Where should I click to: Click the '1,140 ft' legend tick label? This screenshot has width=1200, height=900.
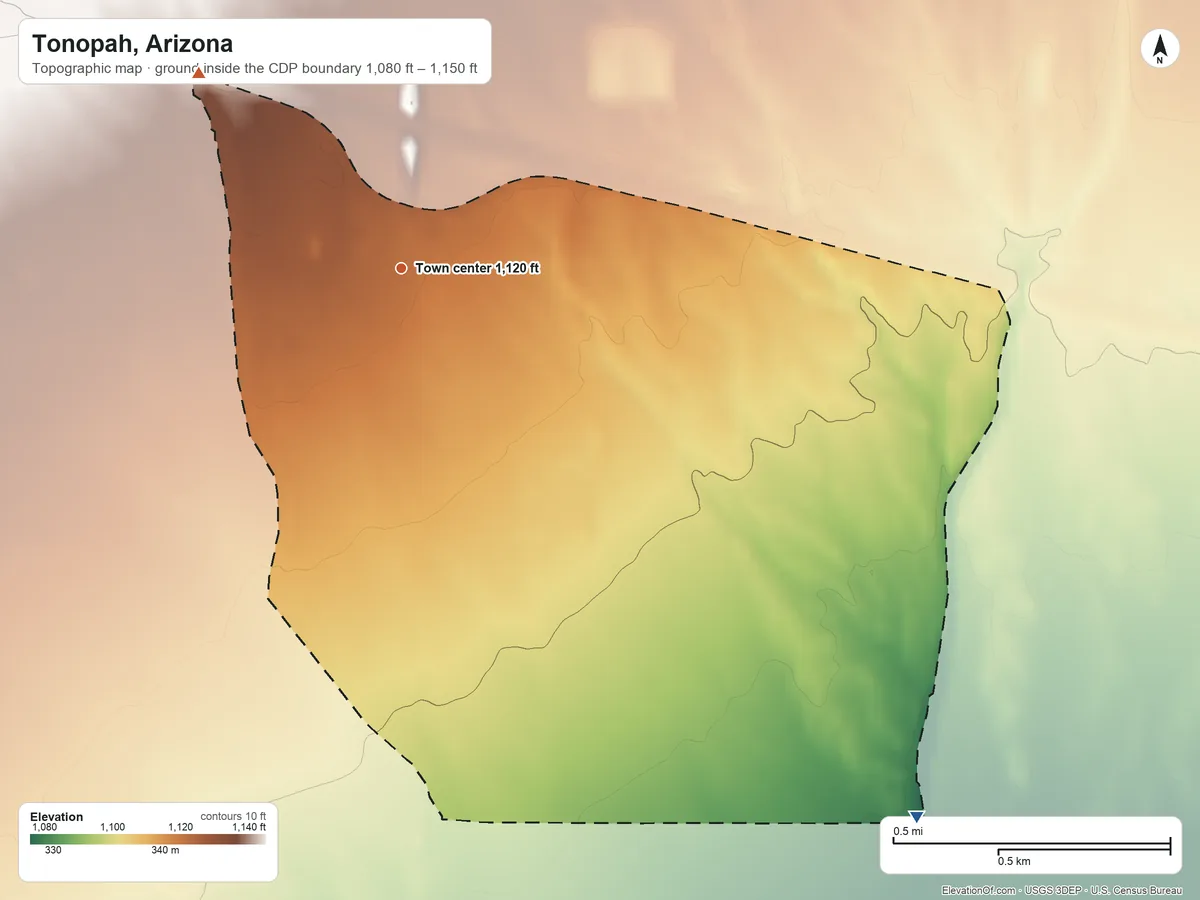(x=249, y=827)
